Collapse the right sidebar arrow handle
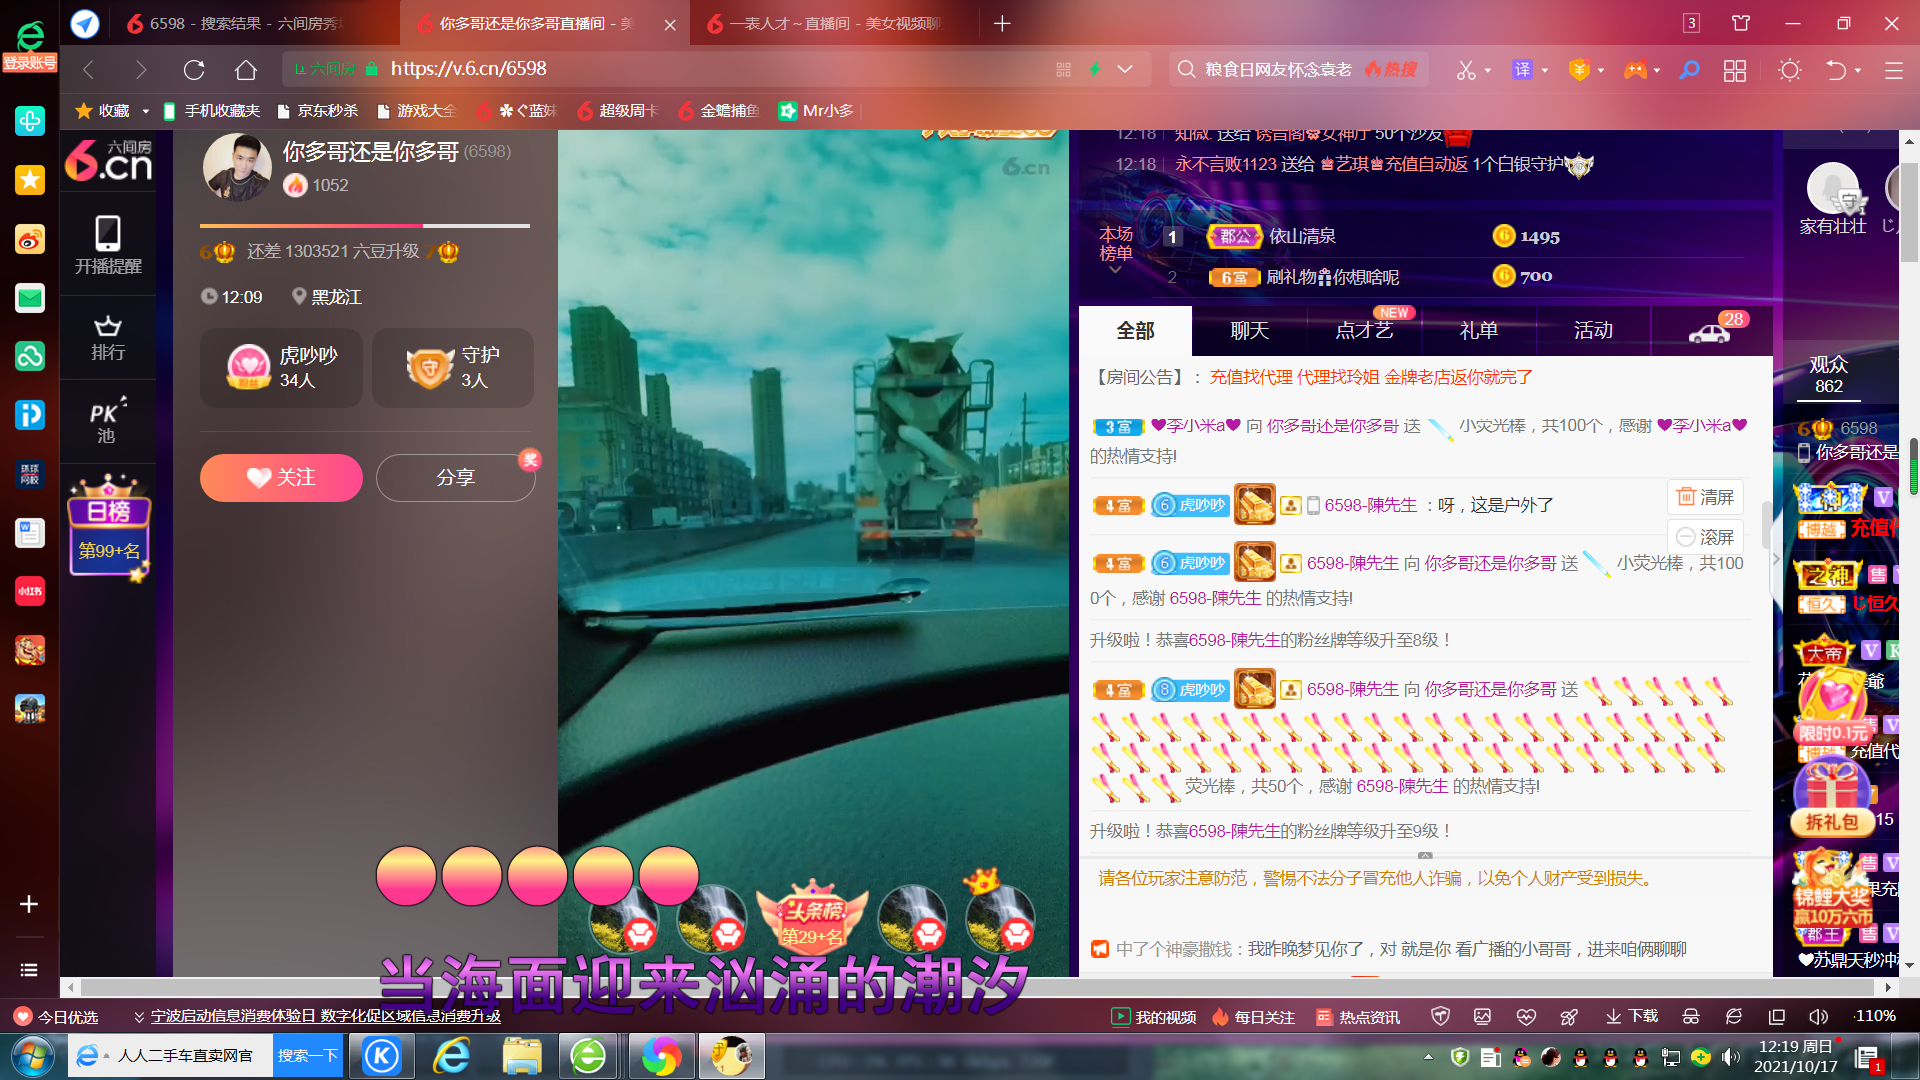1920x1080 pixels. tap(1776, 560)
